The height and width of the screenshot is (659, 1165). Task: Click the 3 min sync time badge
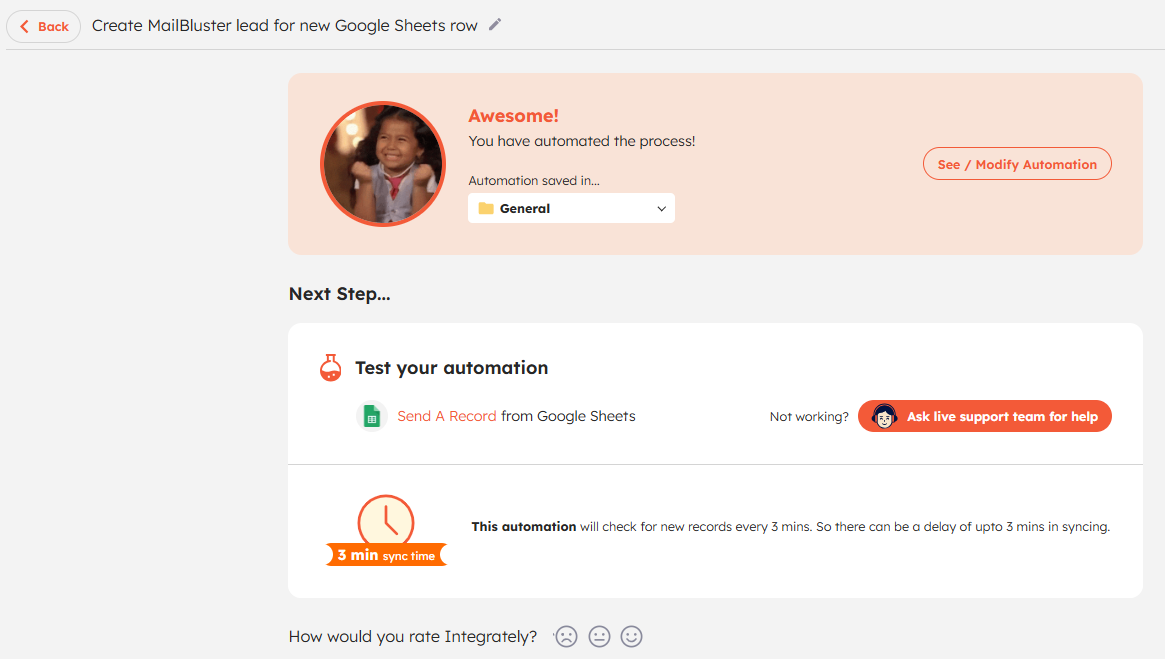[386, 555]
